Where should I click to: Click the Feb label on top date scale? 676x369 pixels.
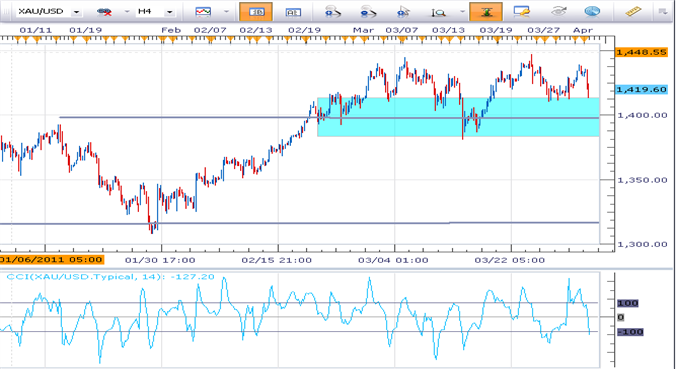pyautogui.click(x=171, y=30)
